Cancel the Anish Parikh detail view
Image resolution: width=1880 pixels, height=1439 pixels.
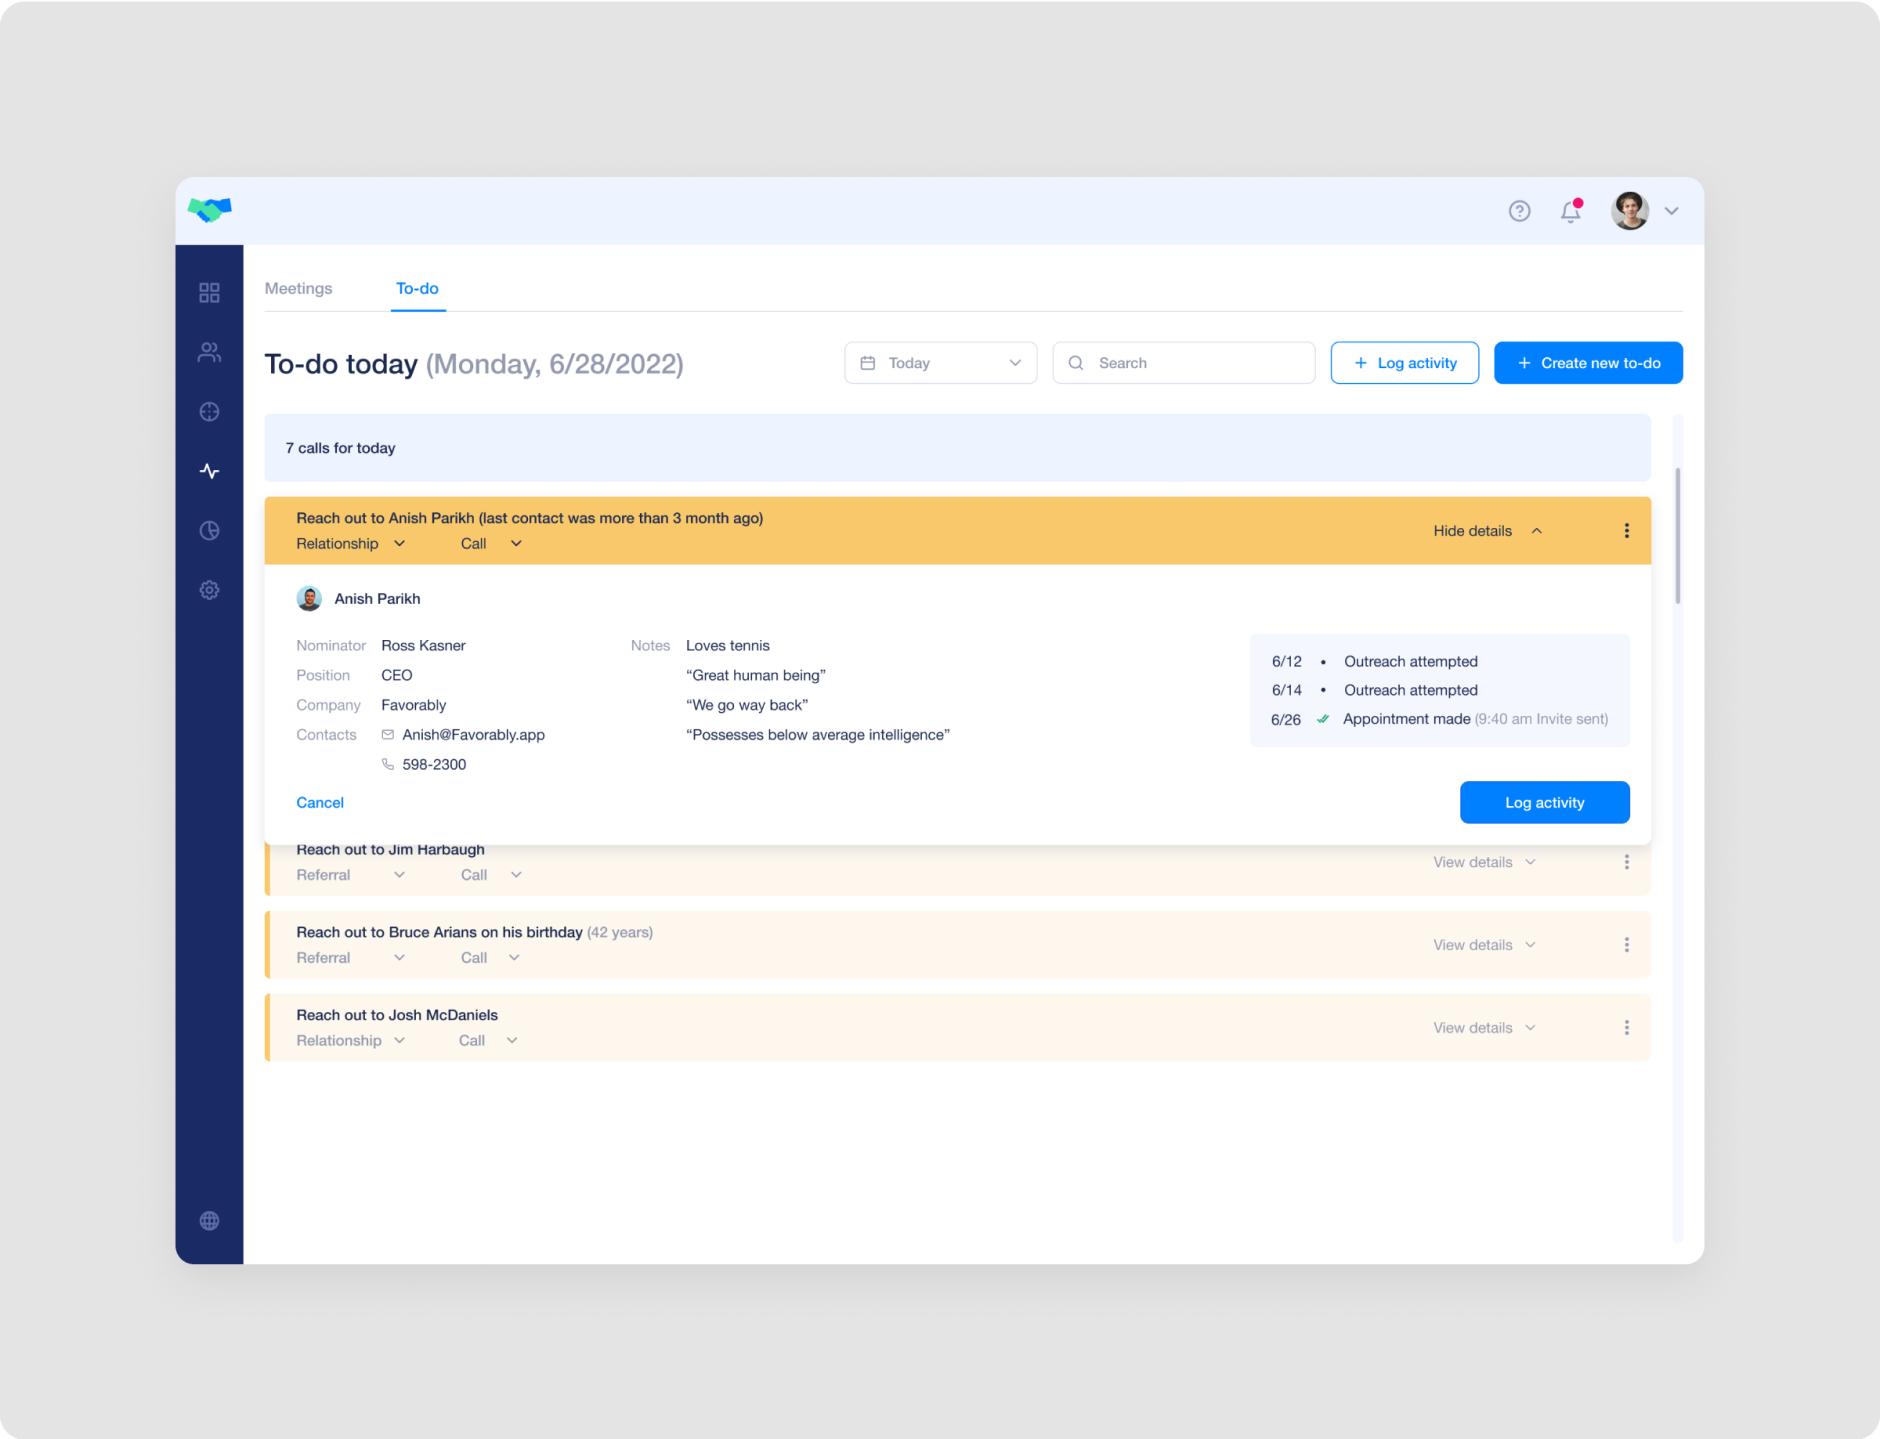pos(320,802)
